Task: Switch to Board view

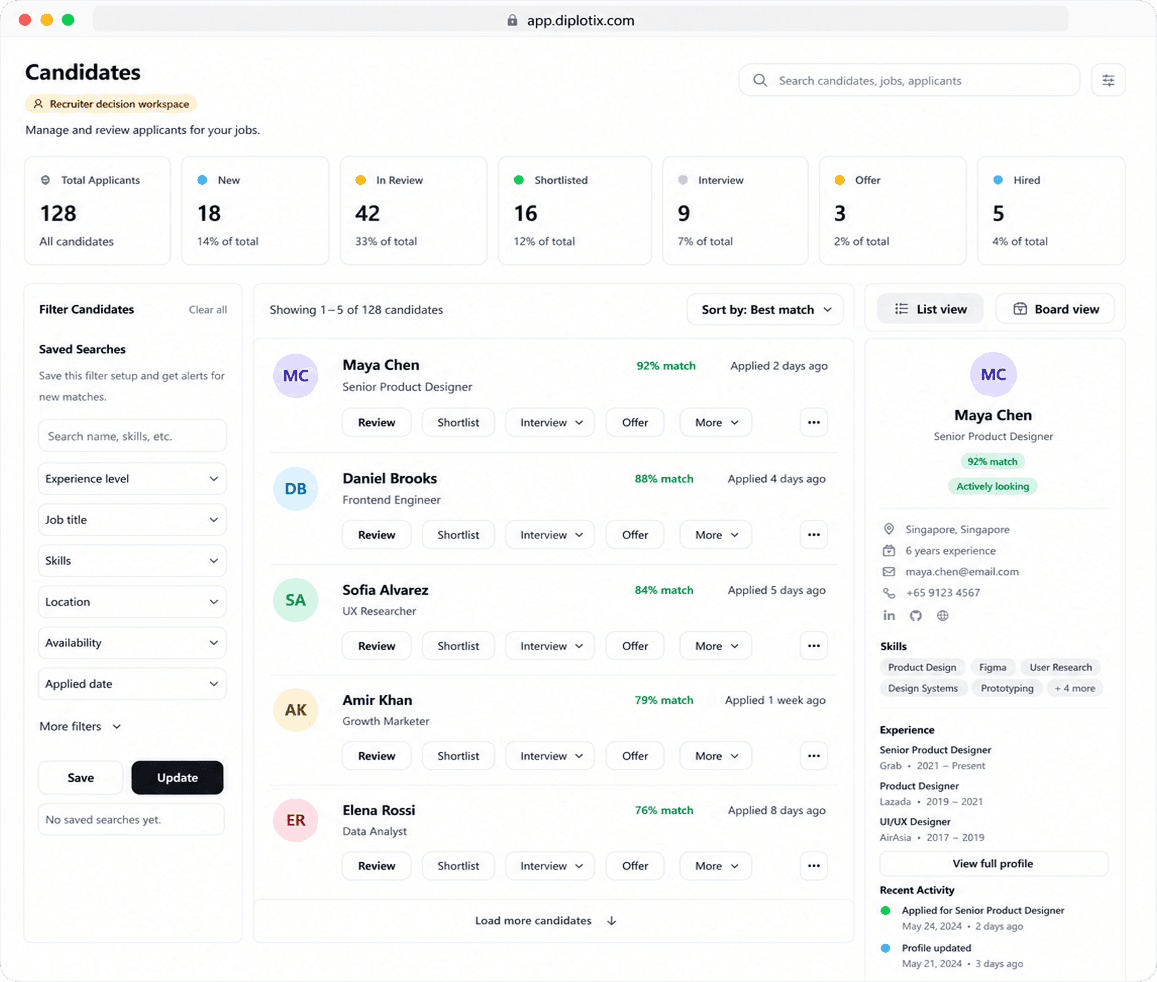Action: (1055, 309)
